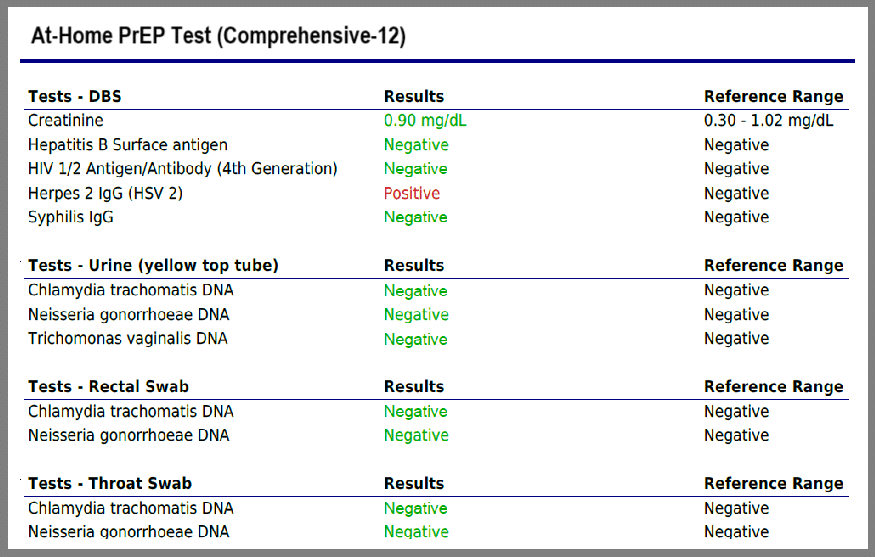Select the Tests - DBS section header
875x557 pixels.
(75, 97)
